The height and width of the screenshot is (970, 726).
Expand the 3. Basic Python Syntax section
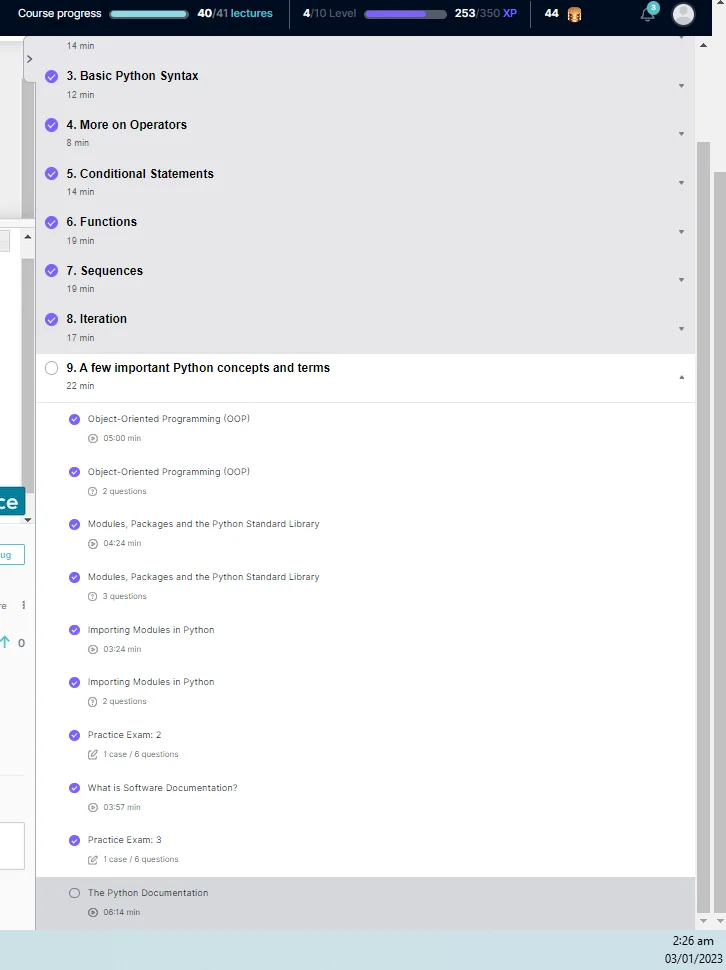(681, 85)
